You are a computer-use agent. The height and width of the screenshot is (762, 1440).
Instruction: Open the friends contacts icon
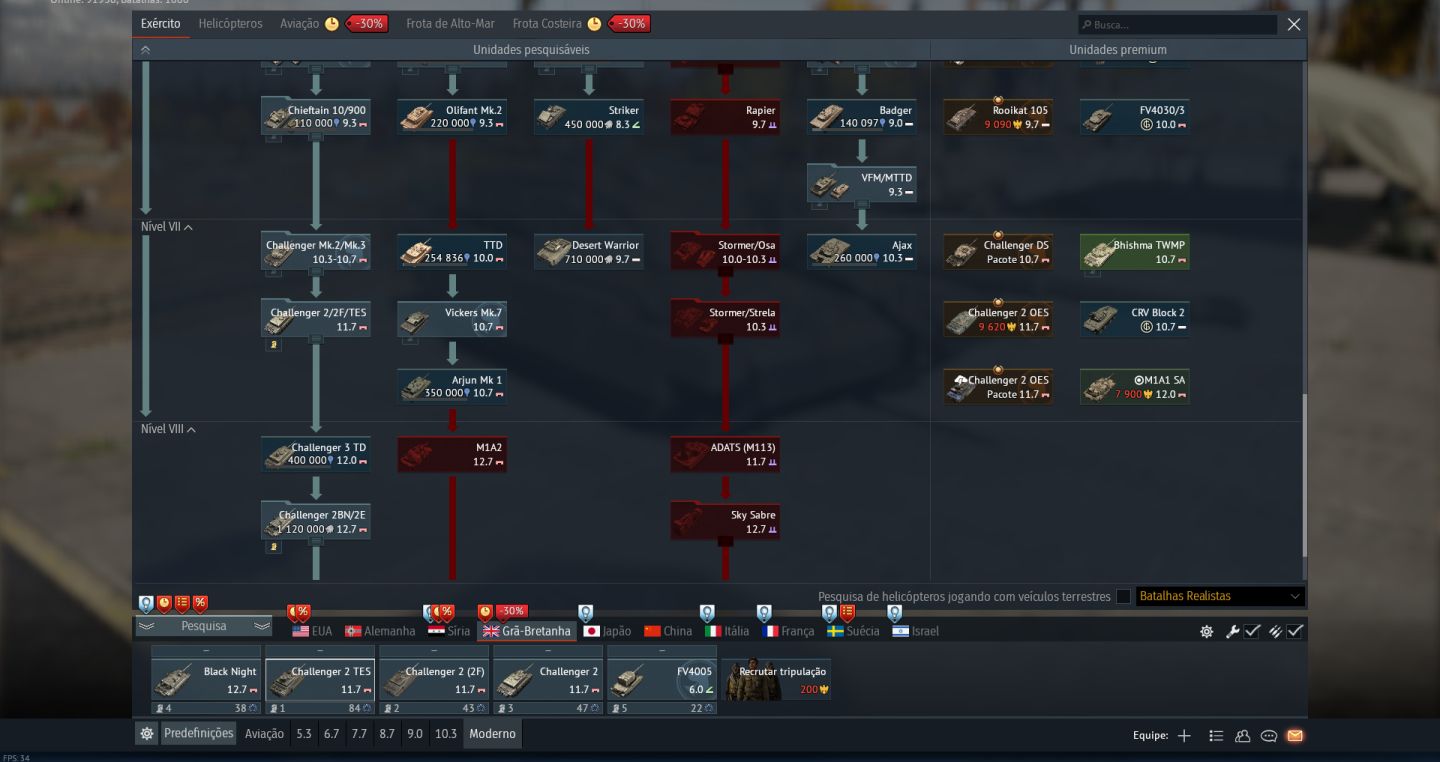point(1243,736)
